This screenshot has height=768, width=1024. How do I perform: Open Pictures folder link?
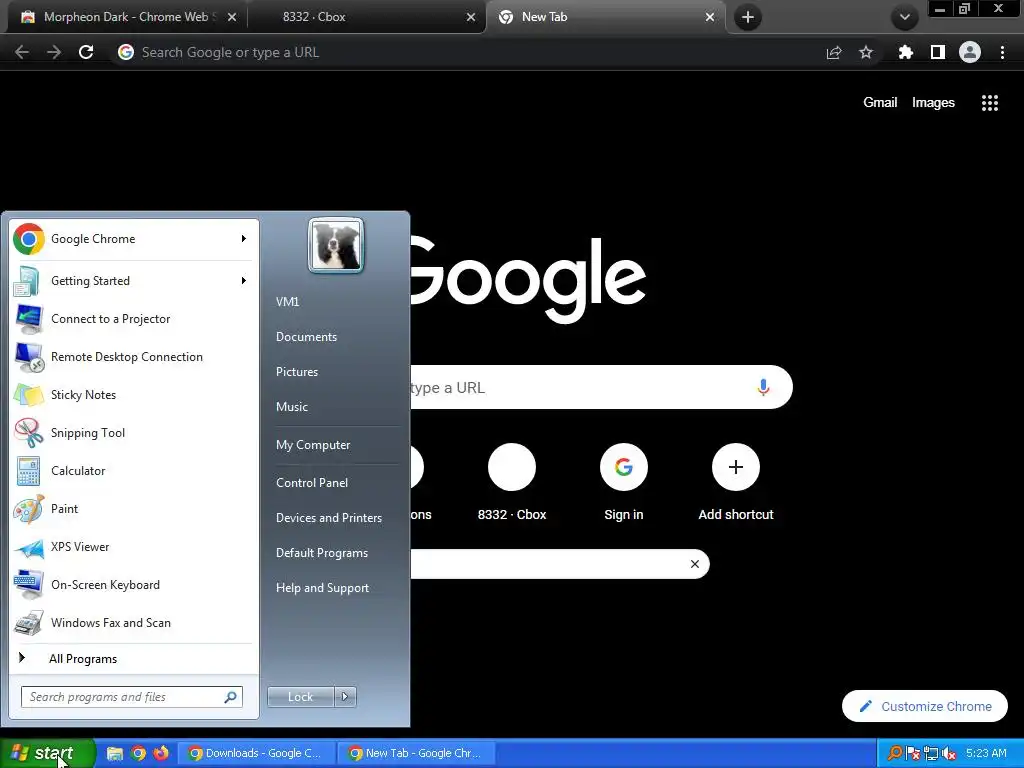coord(297,372)
